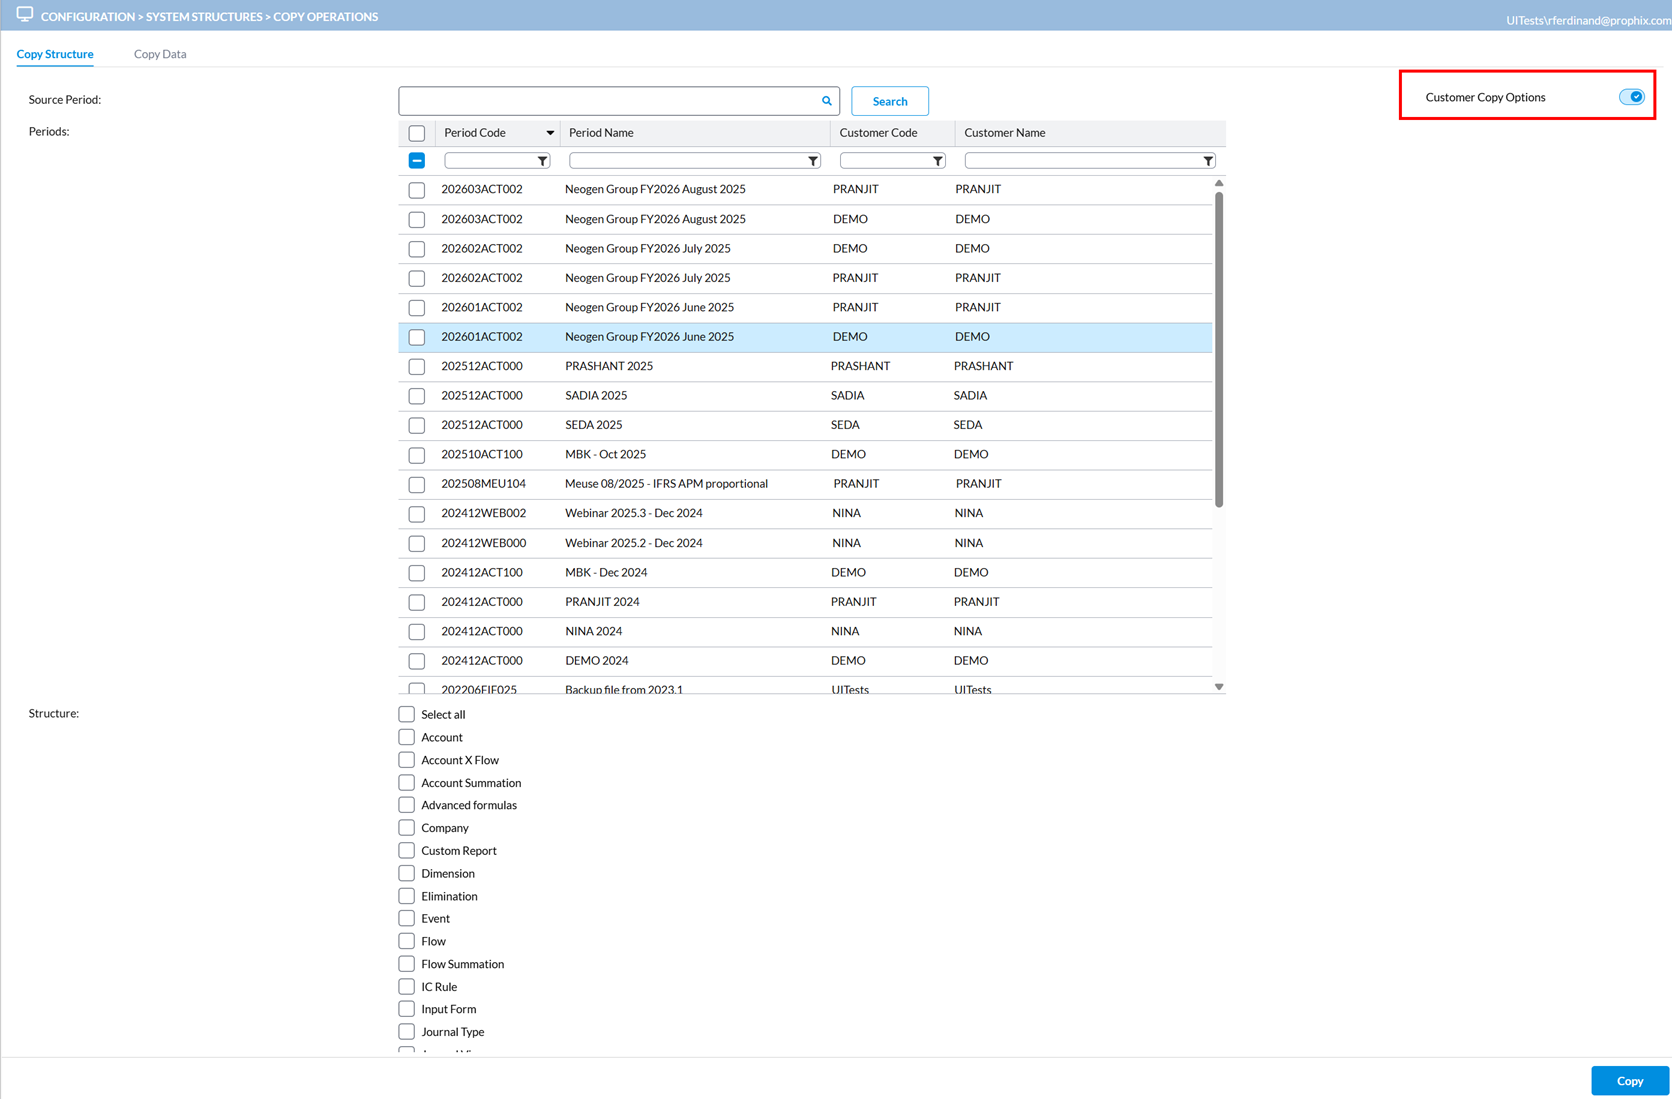Open the Period Code filter icon

[542, 161]
